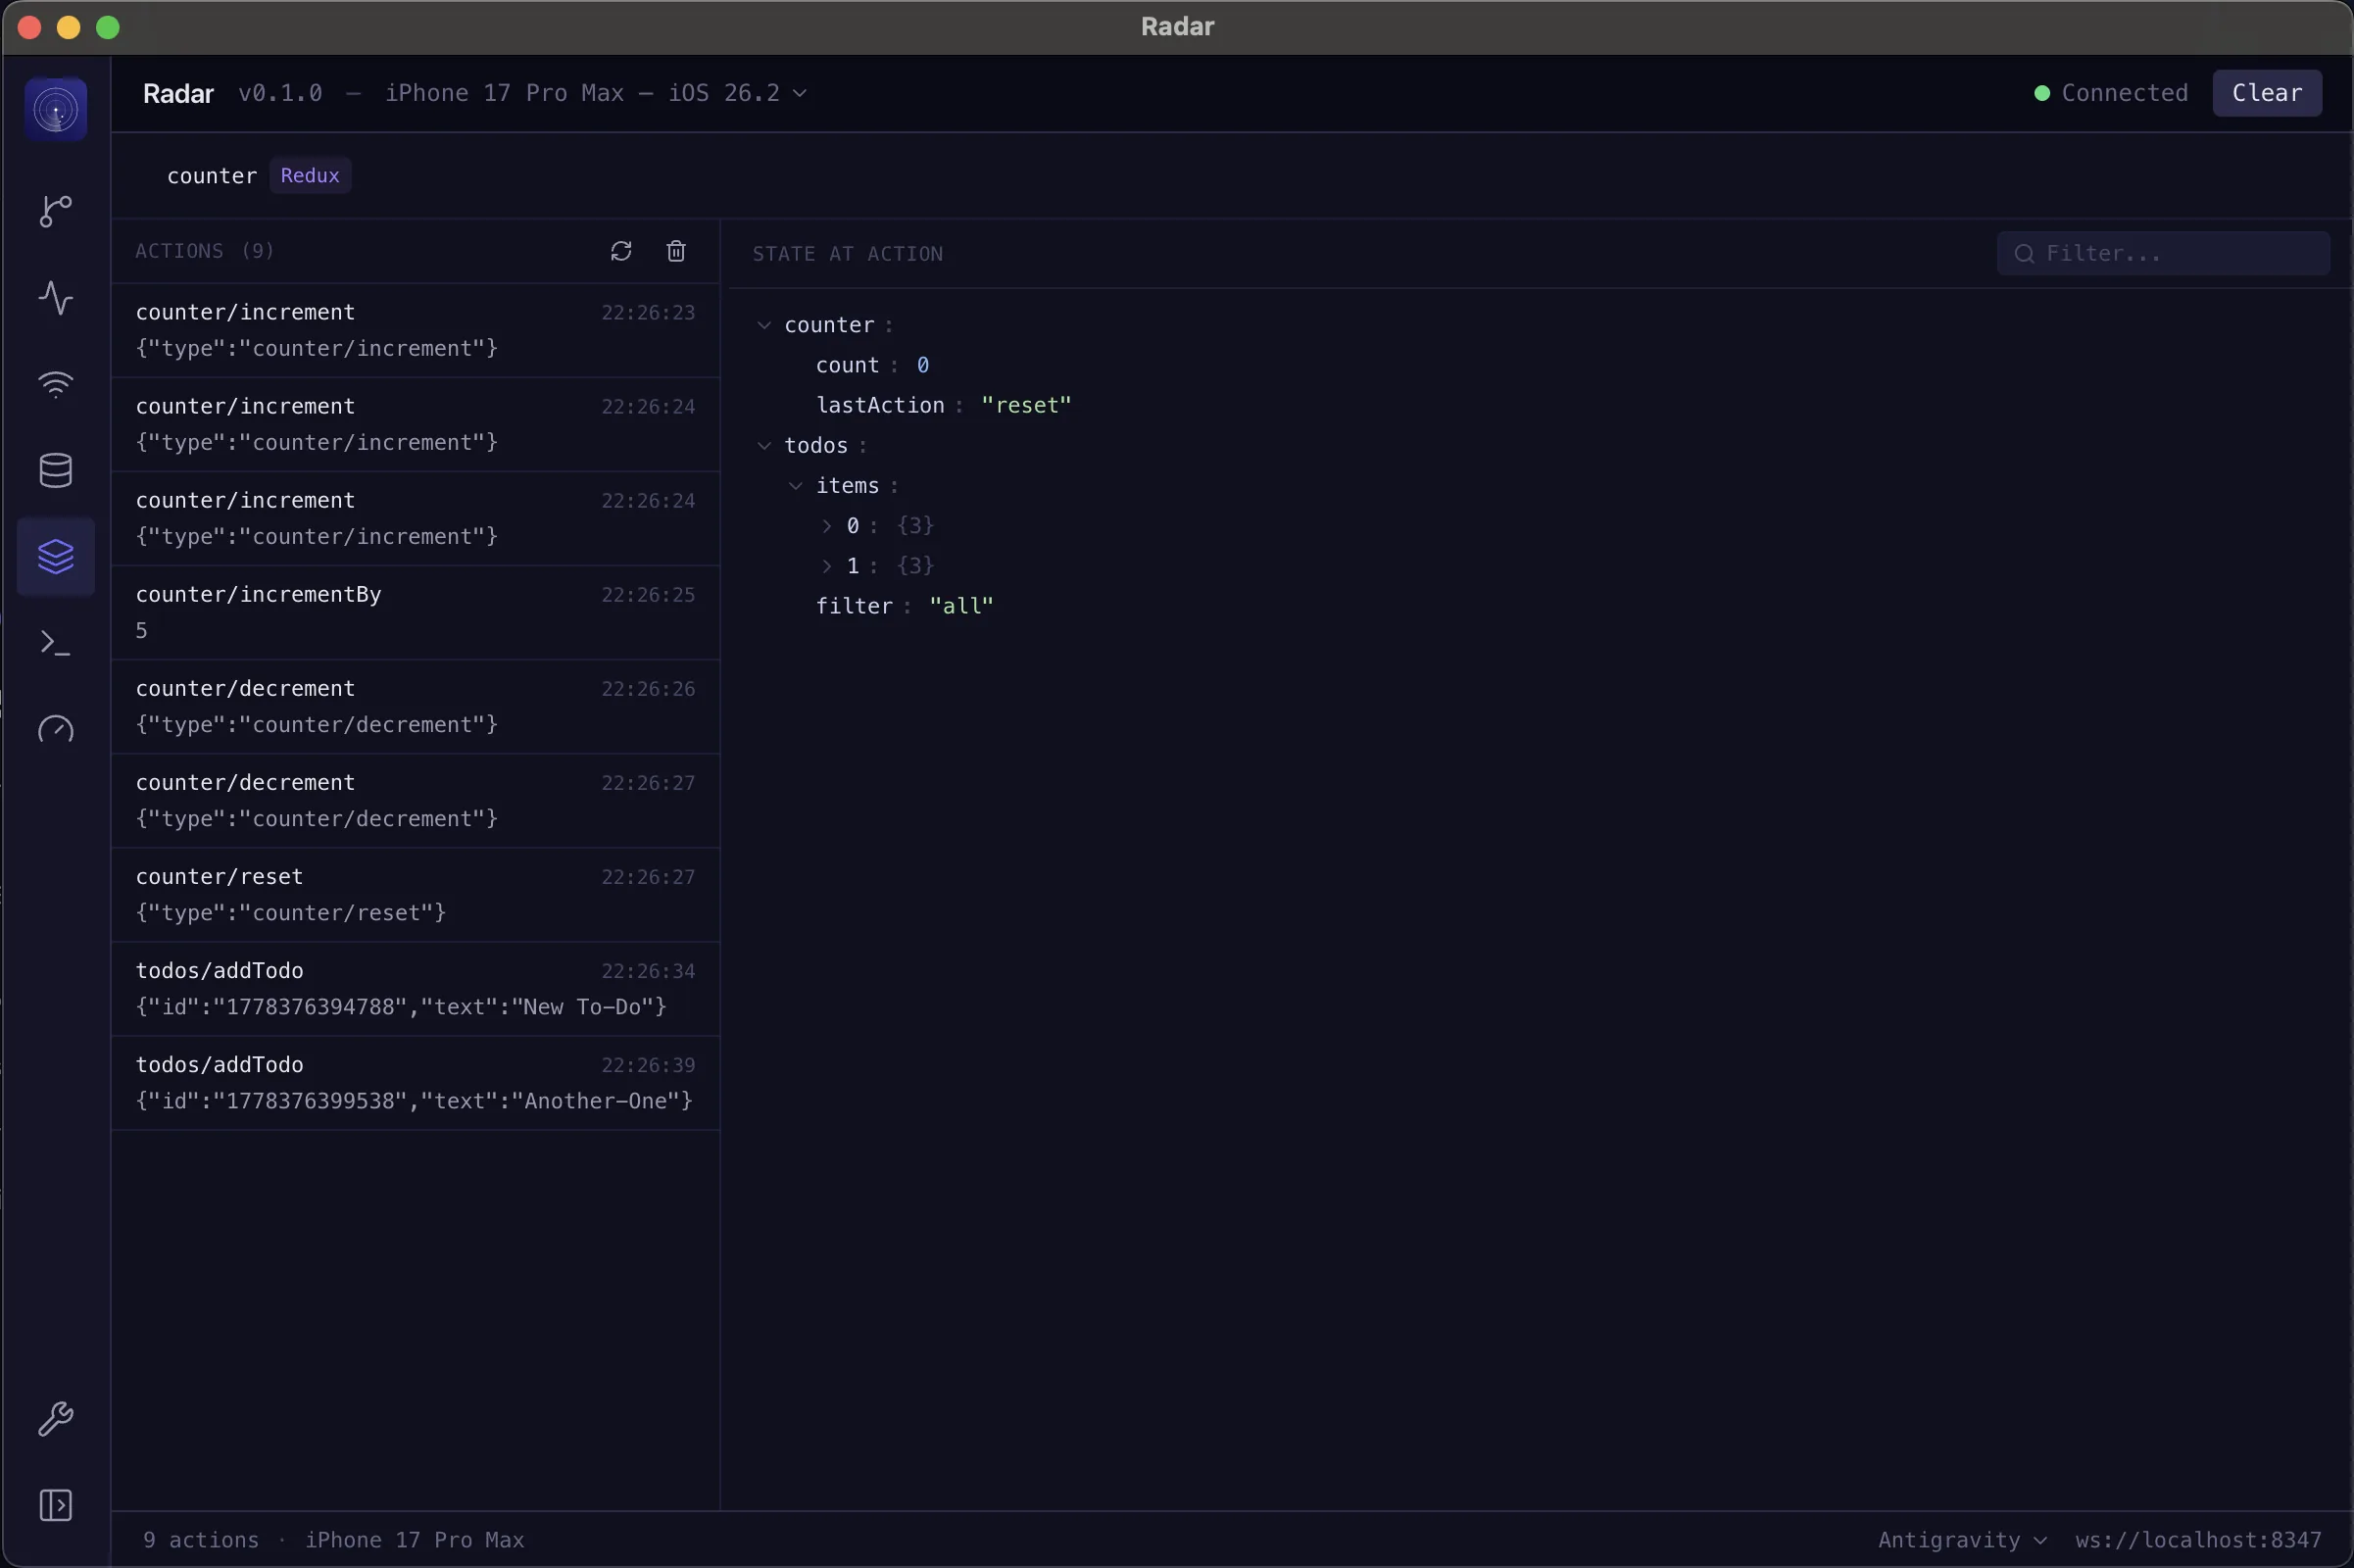
Task: Click the refresh actions icon
Action: [x=621, y=251]
